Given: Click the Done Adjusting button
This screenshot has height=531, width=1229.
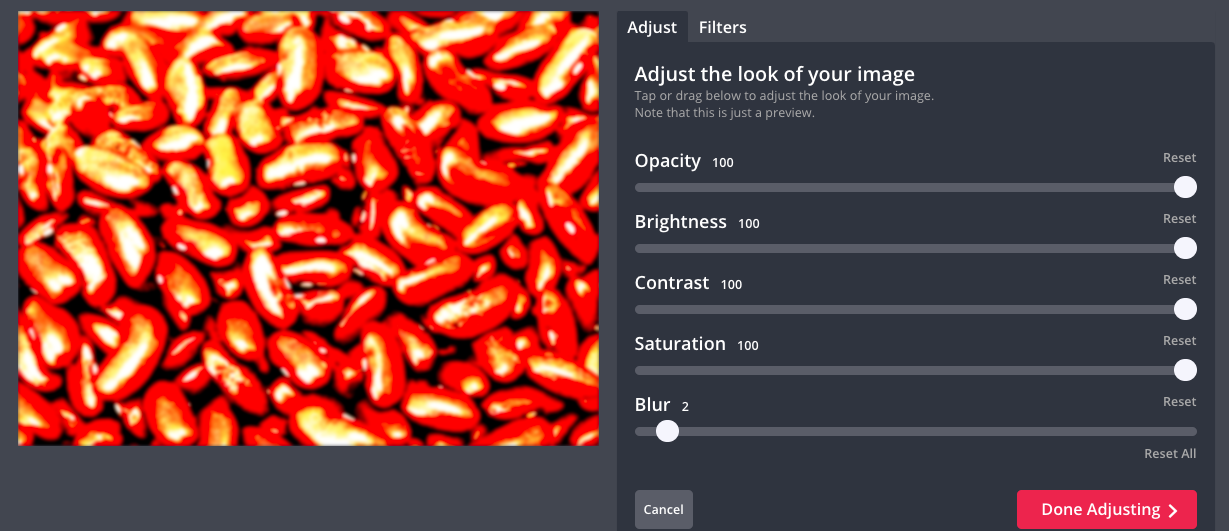Looking at the screenshot, I should point(1106,510).
